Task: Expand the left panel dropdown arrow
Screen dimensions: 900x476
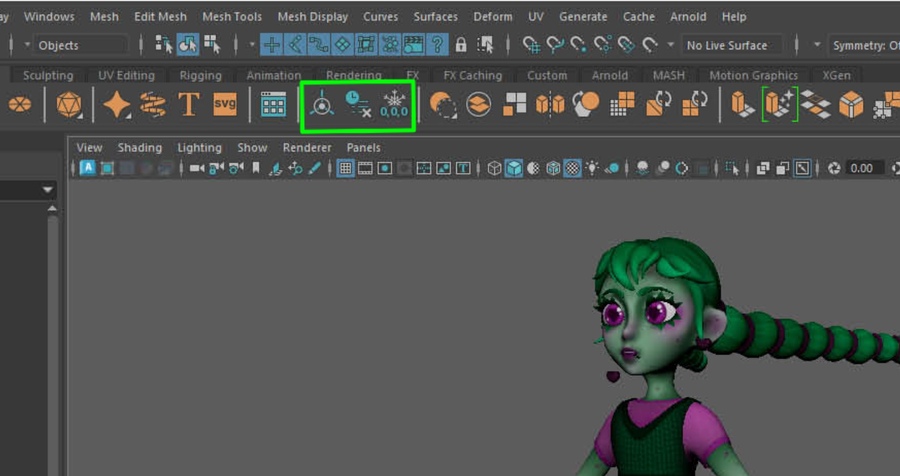Action: 47,190
